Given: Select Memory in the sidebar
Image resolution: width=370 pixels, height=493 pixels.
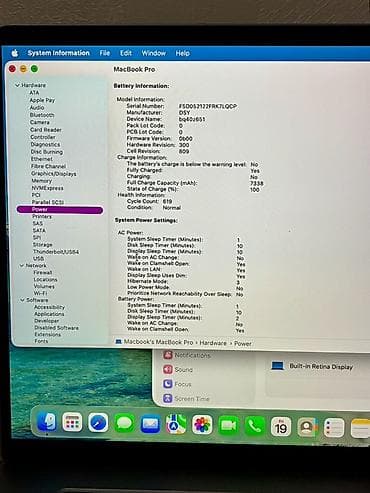Looking at the screenshot, I should (42, 181).
